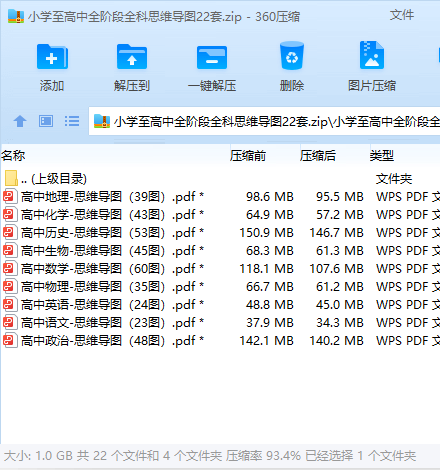Viewport: 440px width, 470px height.
Task: Switch to thumbnail view icon
Action: point(46,121)
